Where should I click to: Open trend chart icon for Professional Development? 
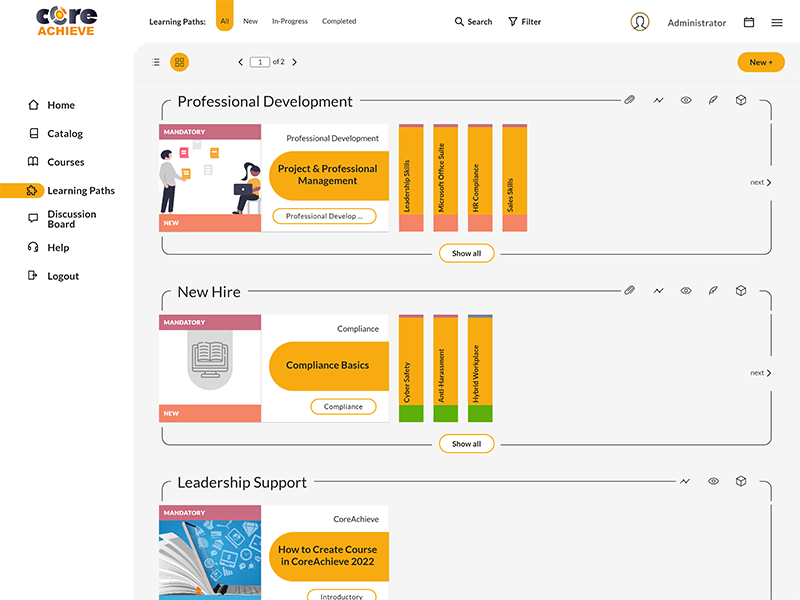658,100
